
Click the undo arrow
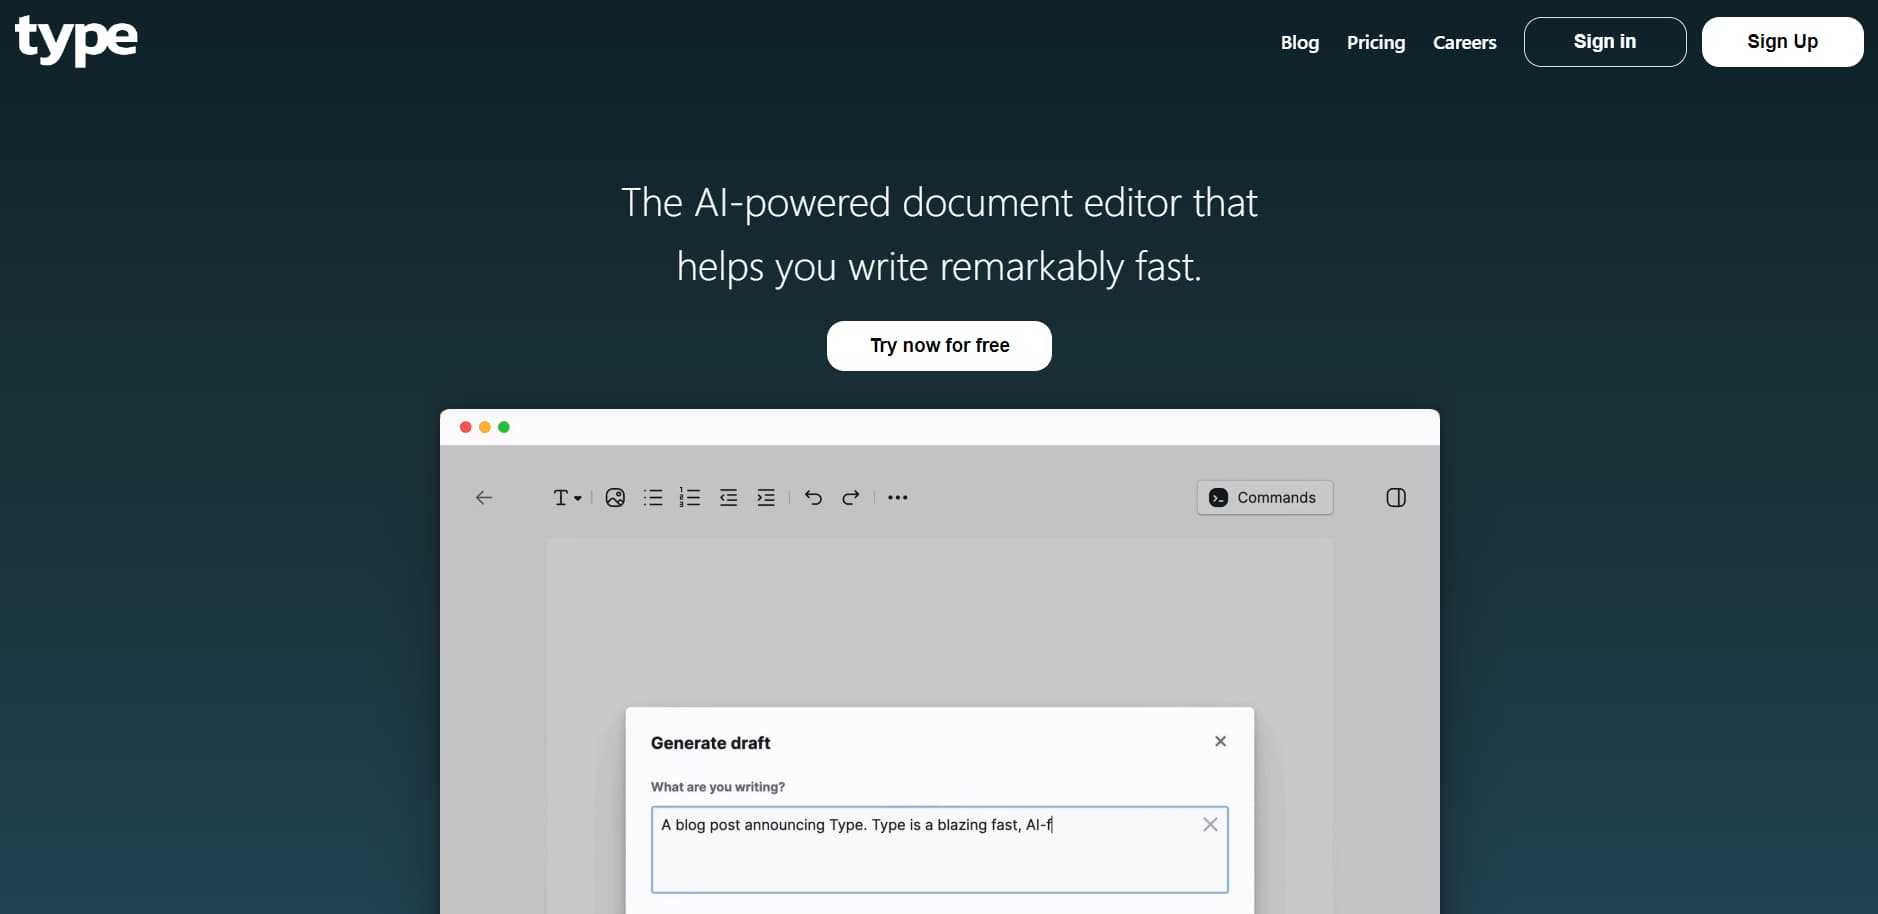(x=813, y=497)
